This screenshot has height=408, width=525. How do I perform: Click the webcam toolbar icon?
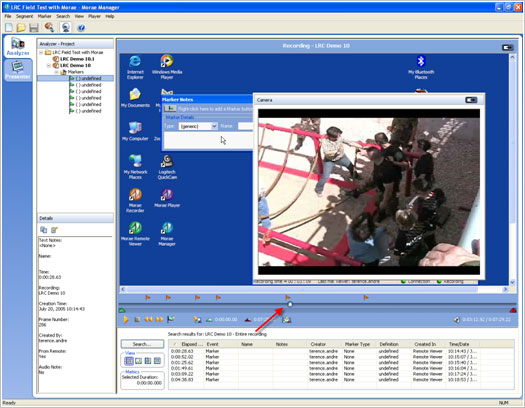click(66, 27)
